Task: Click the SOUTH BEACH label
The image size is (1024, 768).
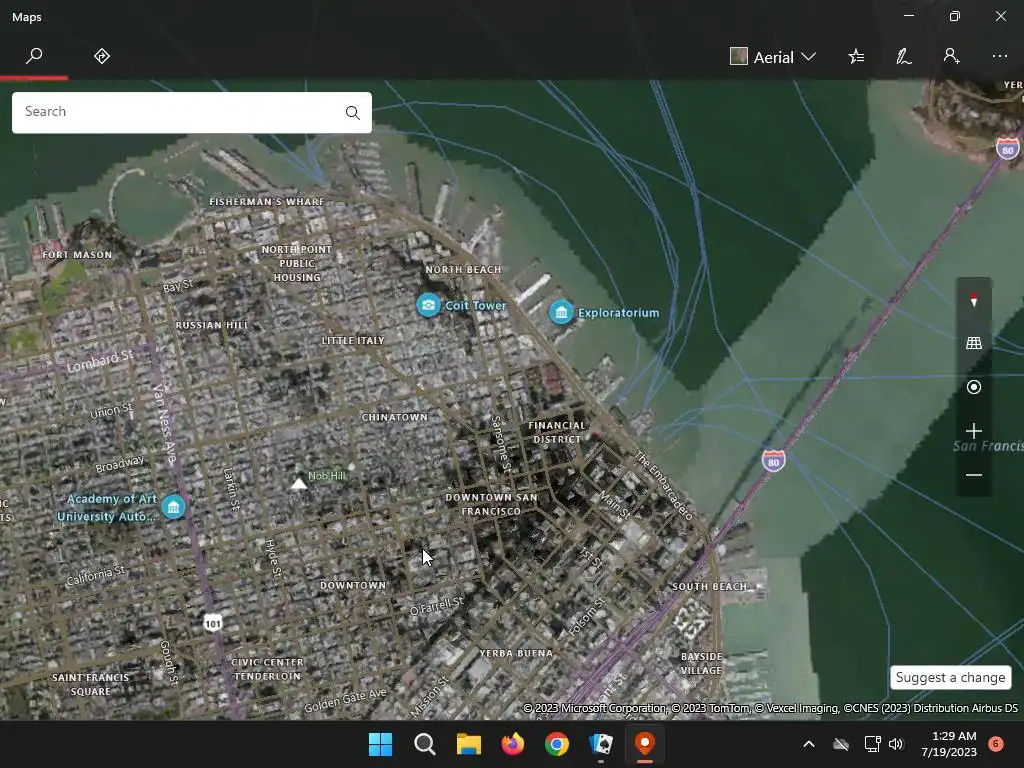Action: (709, 586)
